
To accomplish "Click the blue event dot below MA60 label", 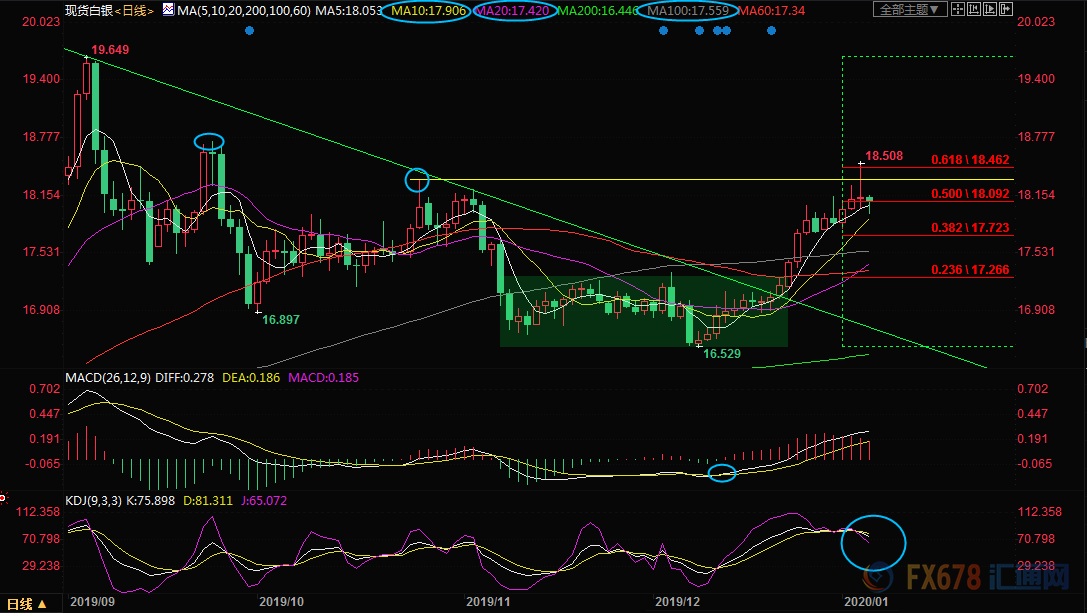I will pos(771,31).
